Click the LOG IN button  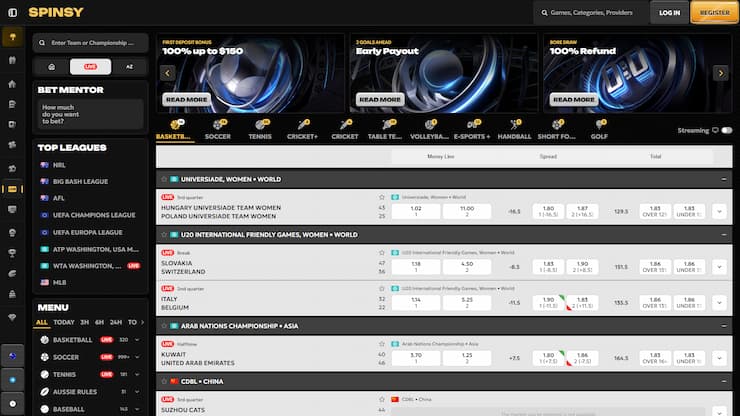[x=670, y=13]
